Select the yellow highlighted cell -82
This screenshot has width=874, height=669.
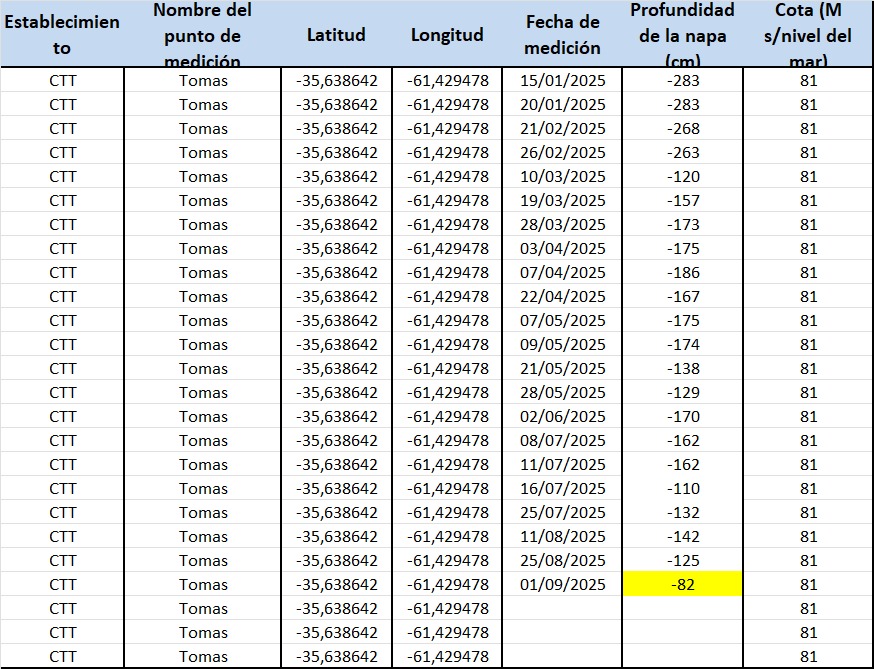pos(682,584)
